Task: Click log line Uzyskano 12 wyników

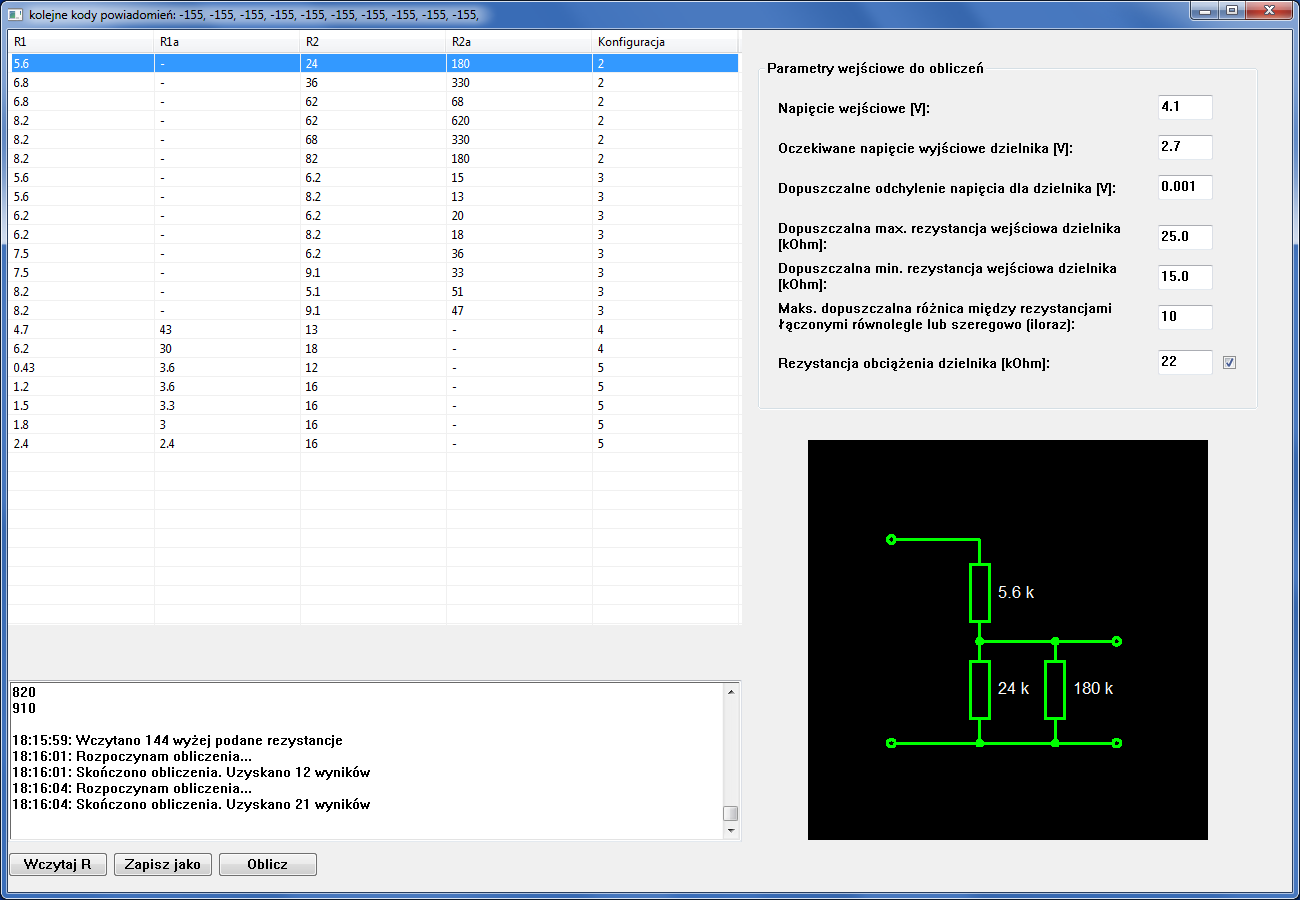Action: tap(191, 772)
